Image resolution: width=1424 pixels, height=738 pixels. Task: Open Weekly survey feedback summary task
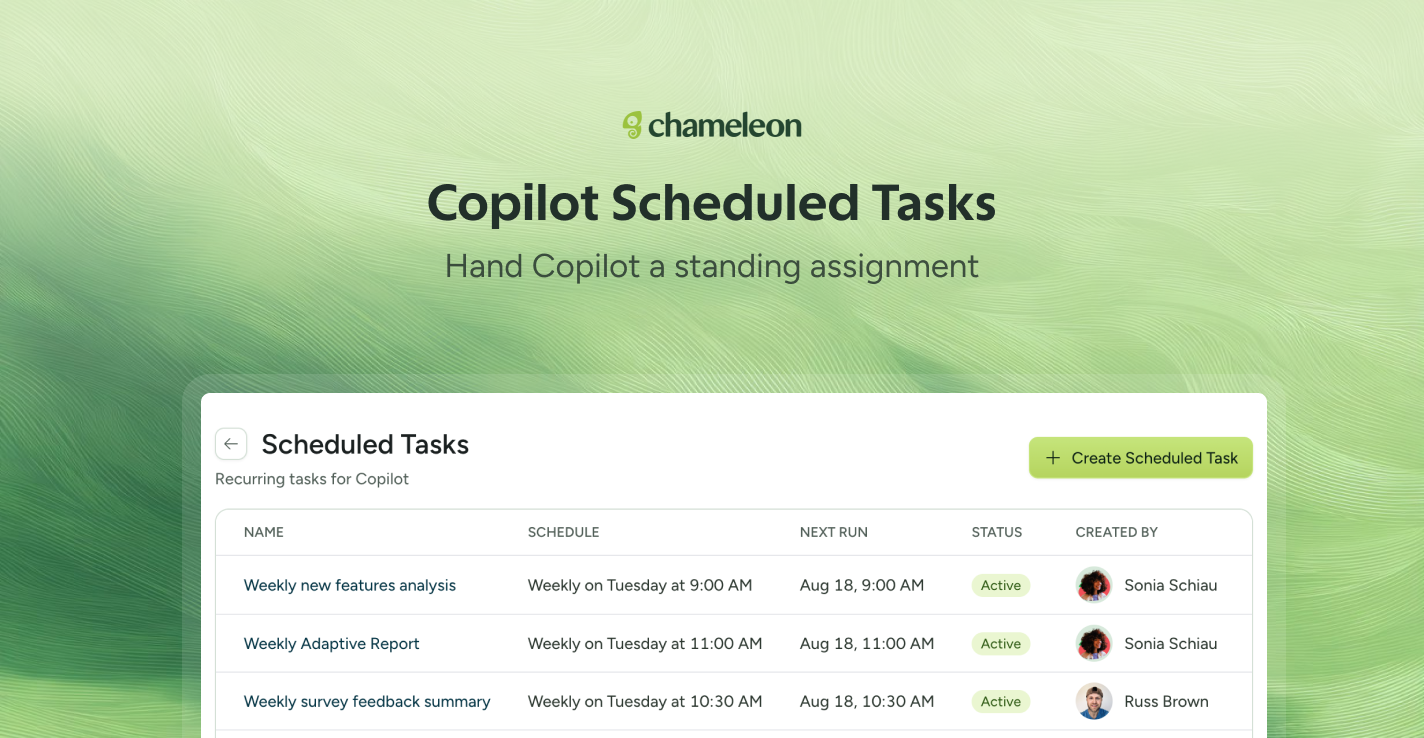click(367, 701)
